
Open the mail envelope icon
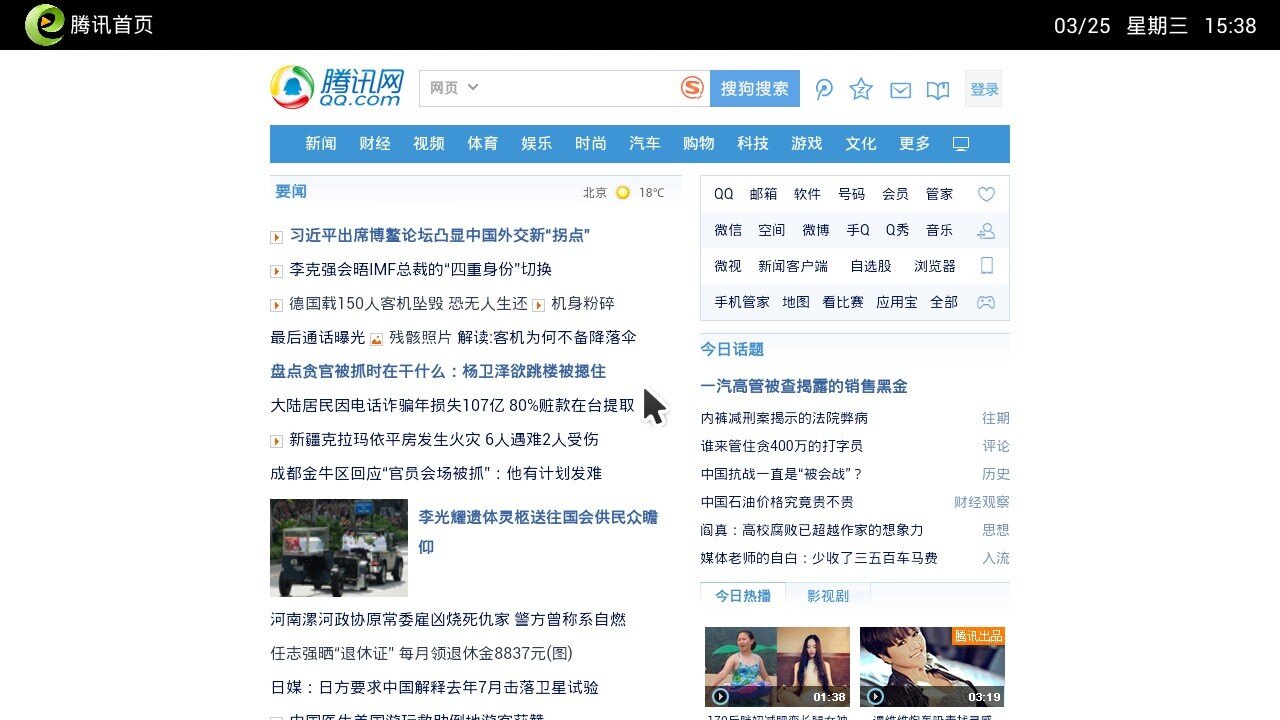[900, 90]
